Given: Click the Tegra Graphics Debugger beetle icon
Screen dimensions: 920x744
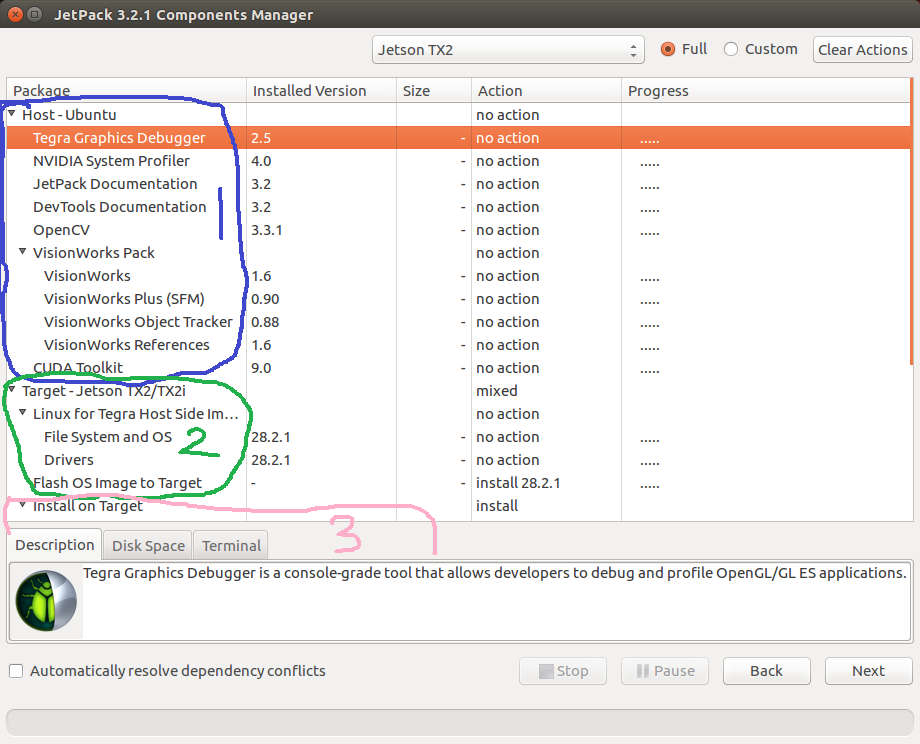Looking at the screenshot, I should (x=46, y=601).
